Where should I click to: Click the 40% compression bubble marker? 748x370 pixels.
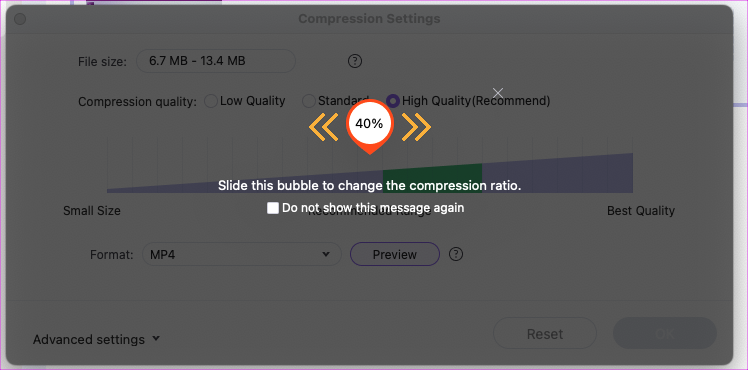pos(369,126)
